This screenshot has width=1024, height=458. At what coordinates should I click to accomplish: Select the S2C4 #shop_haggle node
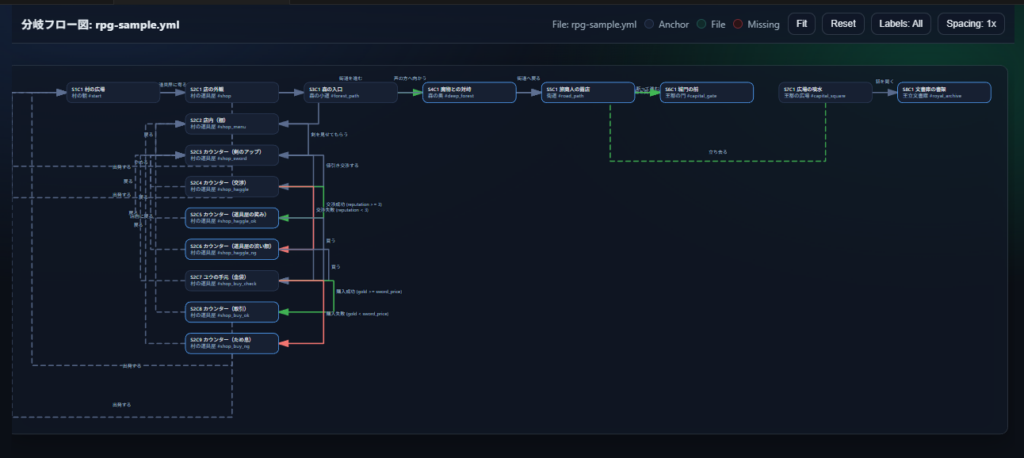pos(231,186)
